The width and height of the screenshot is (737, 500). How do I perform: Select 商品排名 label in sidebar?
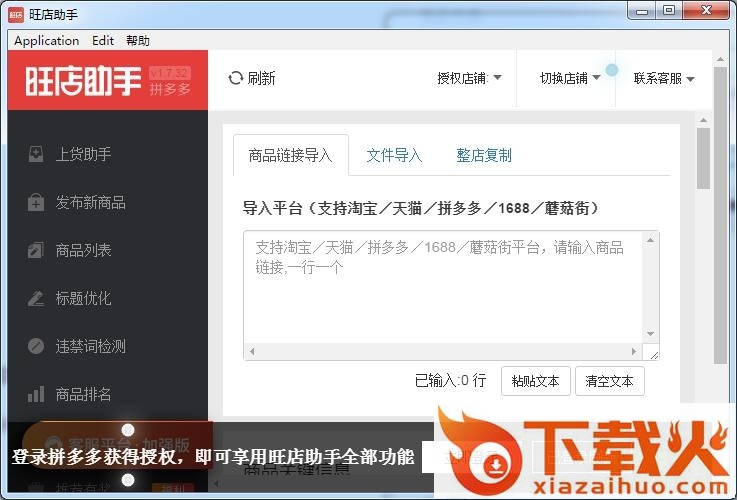pos(83,394)
